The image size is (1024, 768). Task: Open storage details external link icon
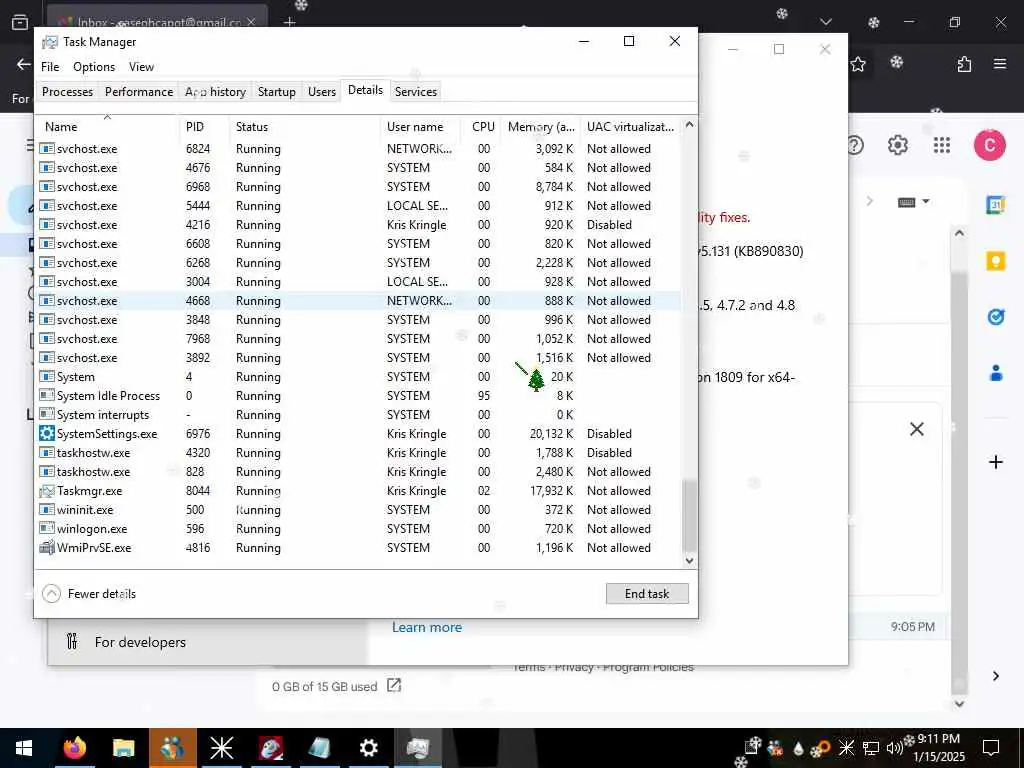tap(394, 685)
